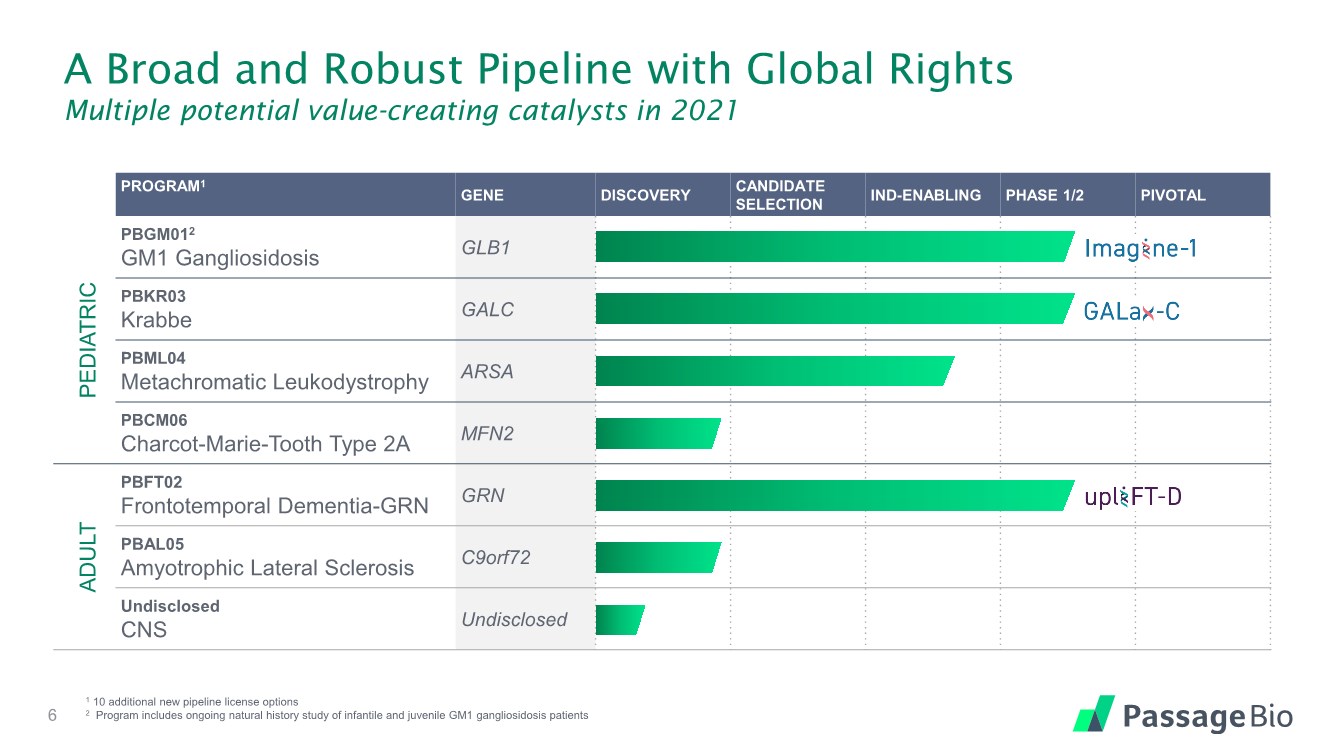This screenshot has width=1333, height=750.
Task: Open the upliFT-D trial logo
Action: click(x=1133, y=496)
